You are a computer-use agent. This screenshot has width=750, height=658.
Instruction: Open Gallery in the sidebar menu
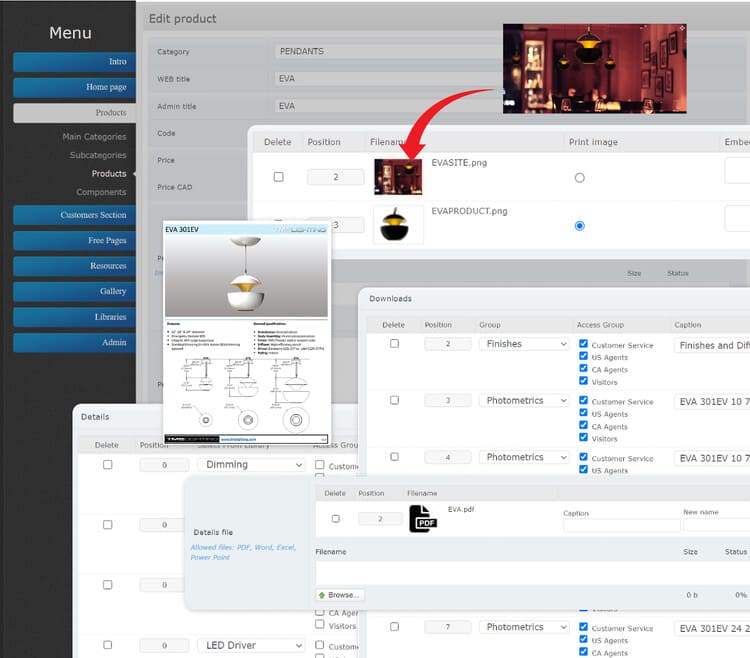[74, 291]
